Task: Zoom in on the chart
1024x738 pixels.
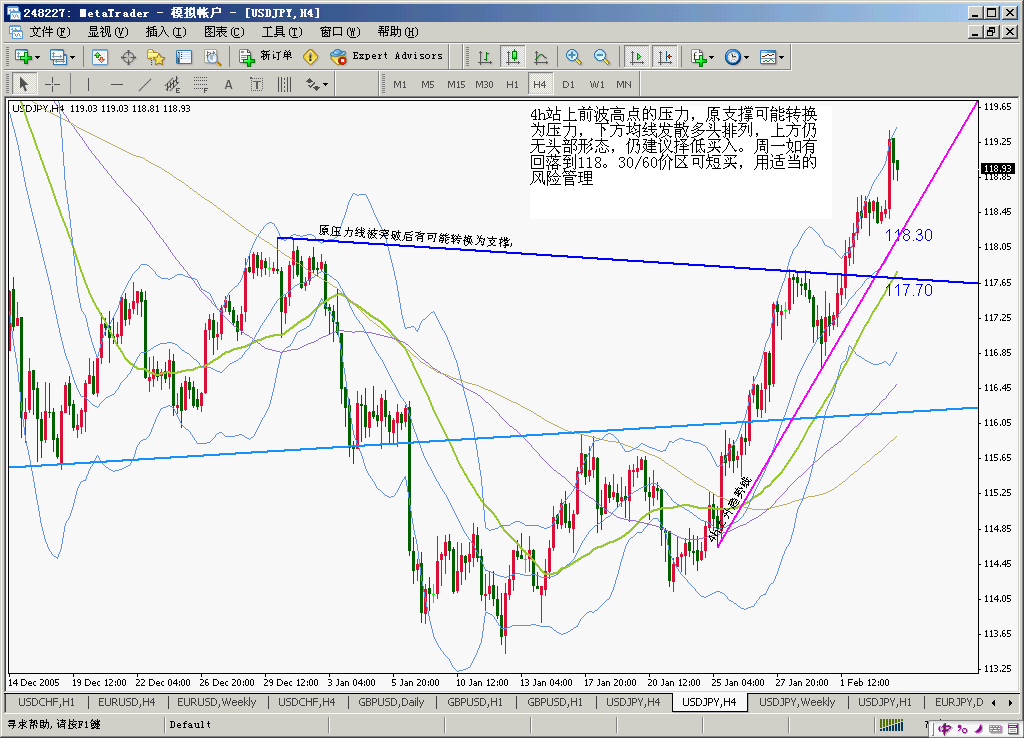Action: click(x=573, y=57)
